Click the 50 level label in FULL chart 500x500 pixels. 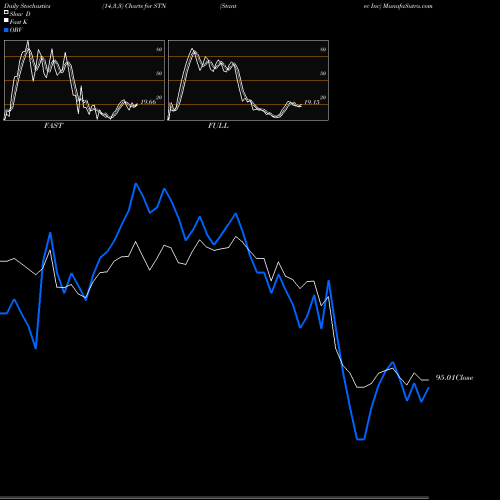(323, 73)
